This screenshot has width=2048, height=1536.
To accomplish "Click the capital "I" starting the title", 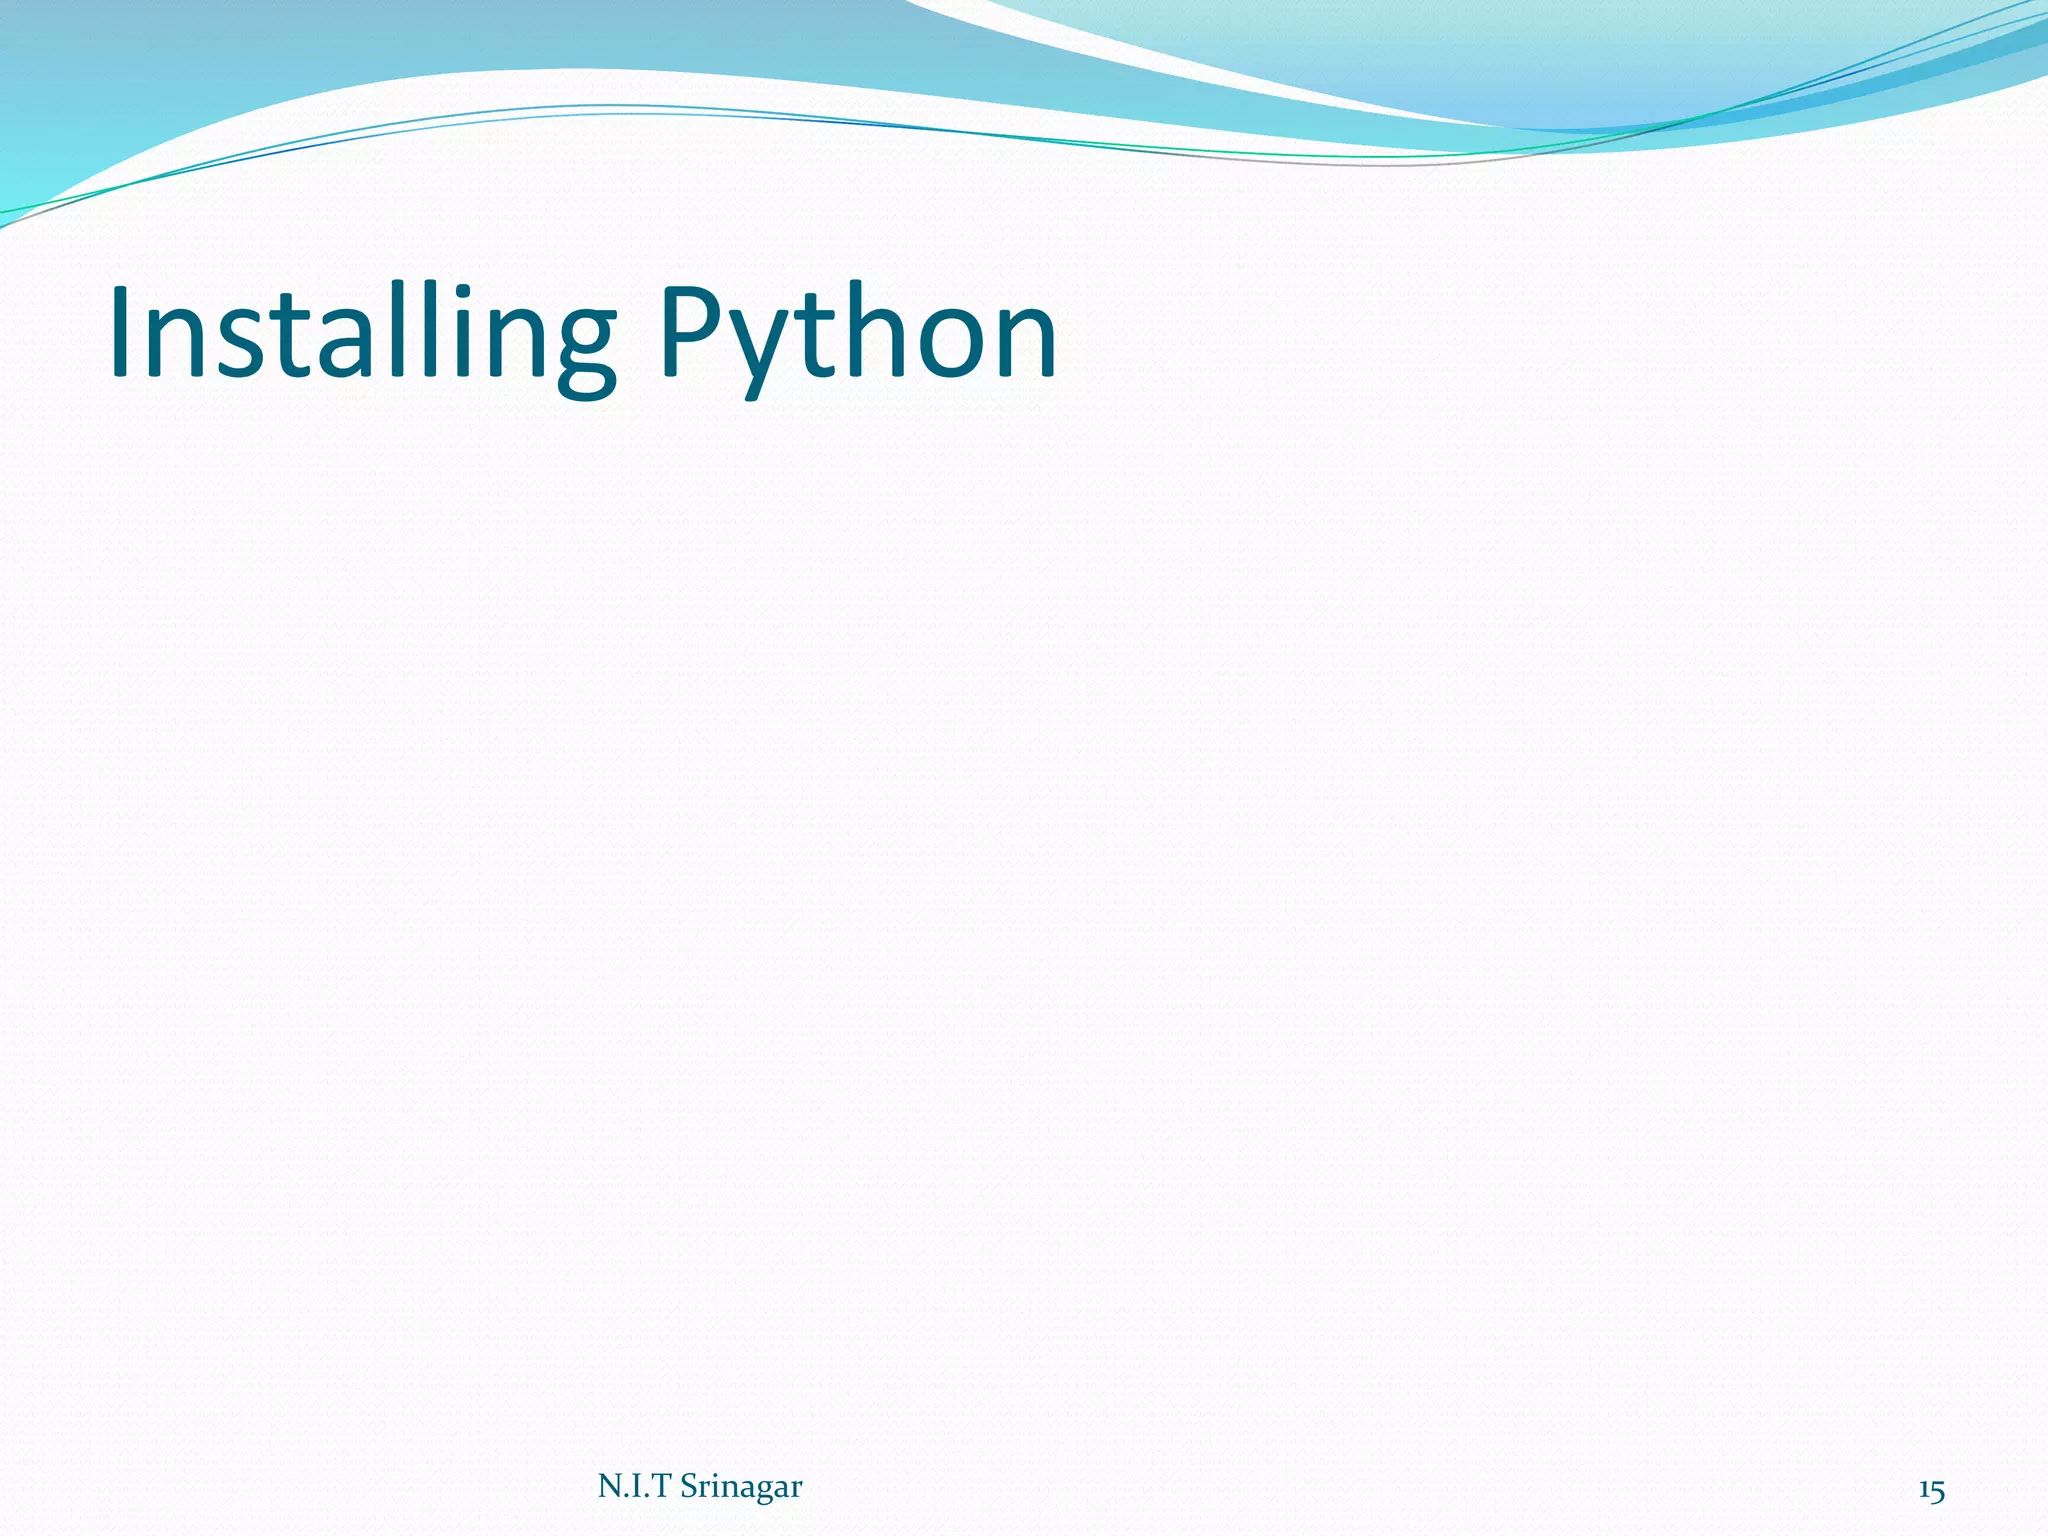I will point(120,332).
